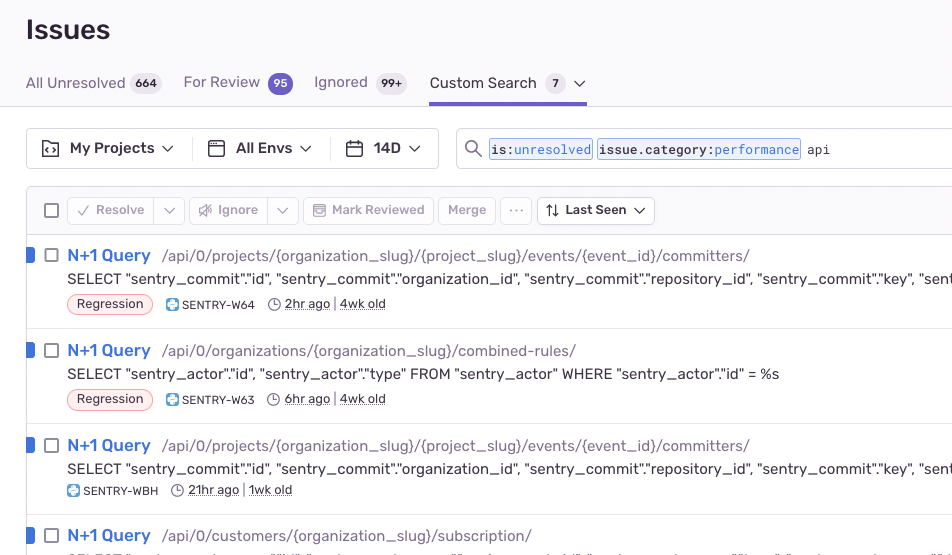The width and height of the screenshot is (952, 555).
Task: Open N+1 Query issue for combined-rules
Action: pyautogui.click(x=109, y=350)
